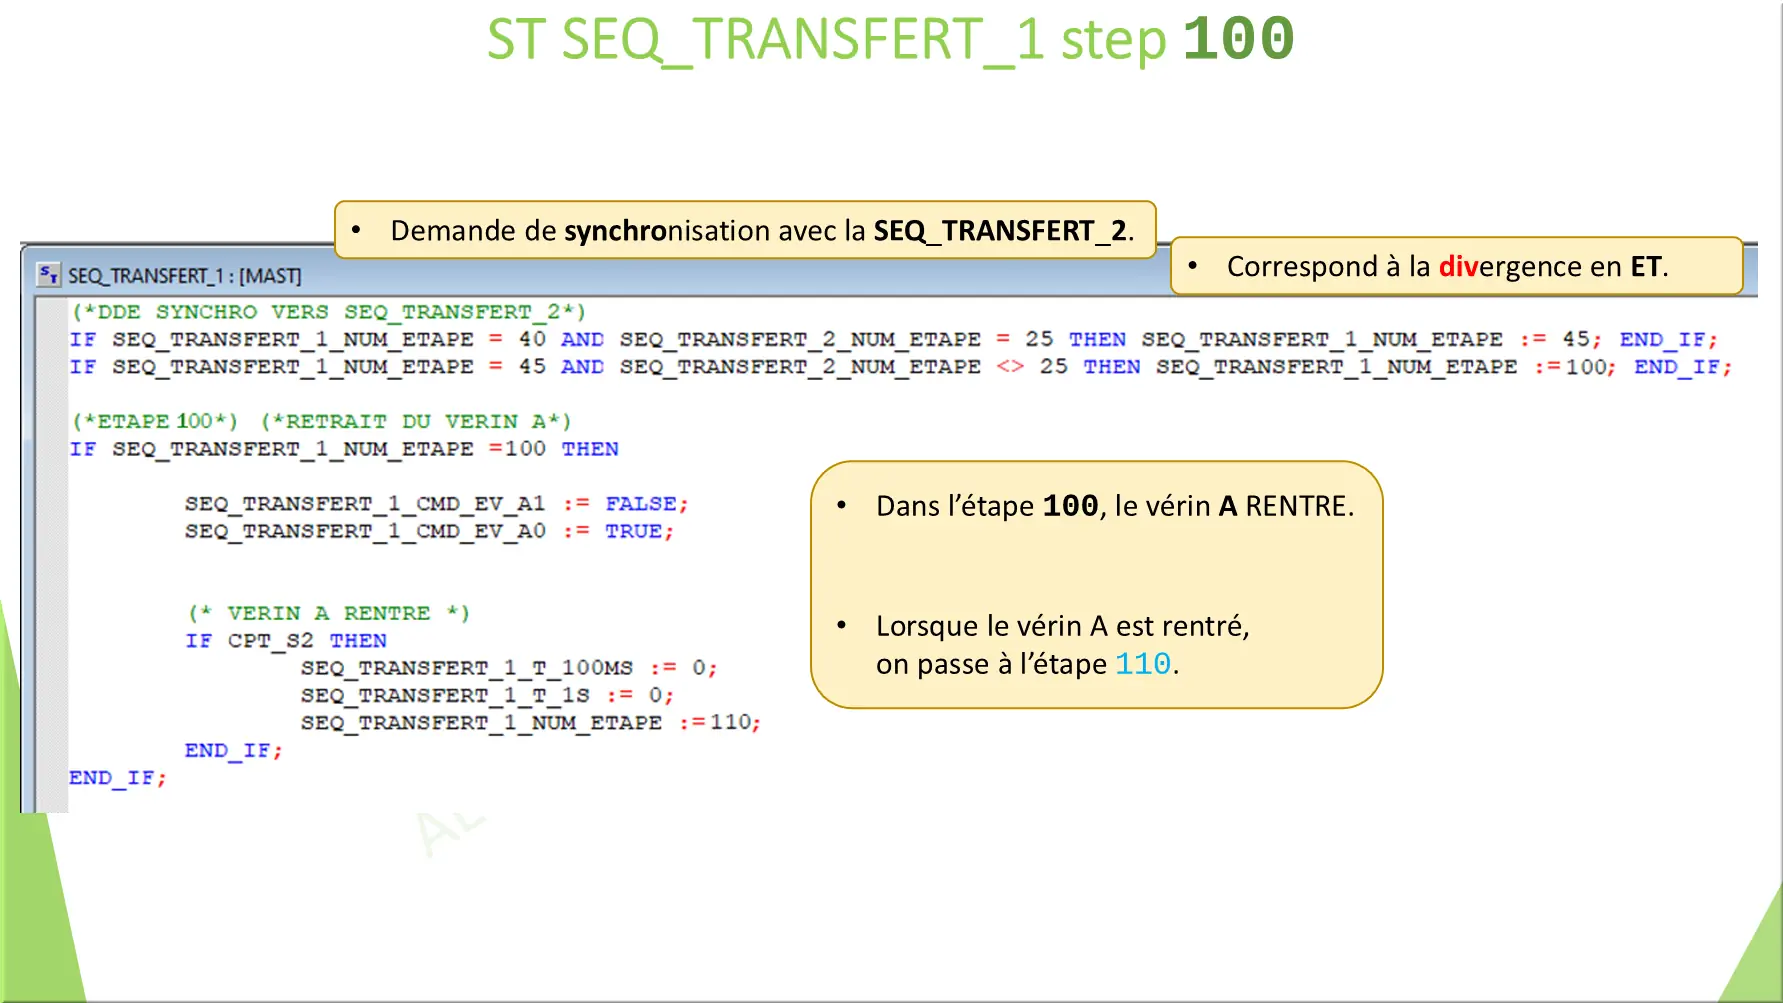This screenshot has width=1783, height=1003.
Task: Click the value 25 compared in the synchronization condition
Action: pos(1040,339)
